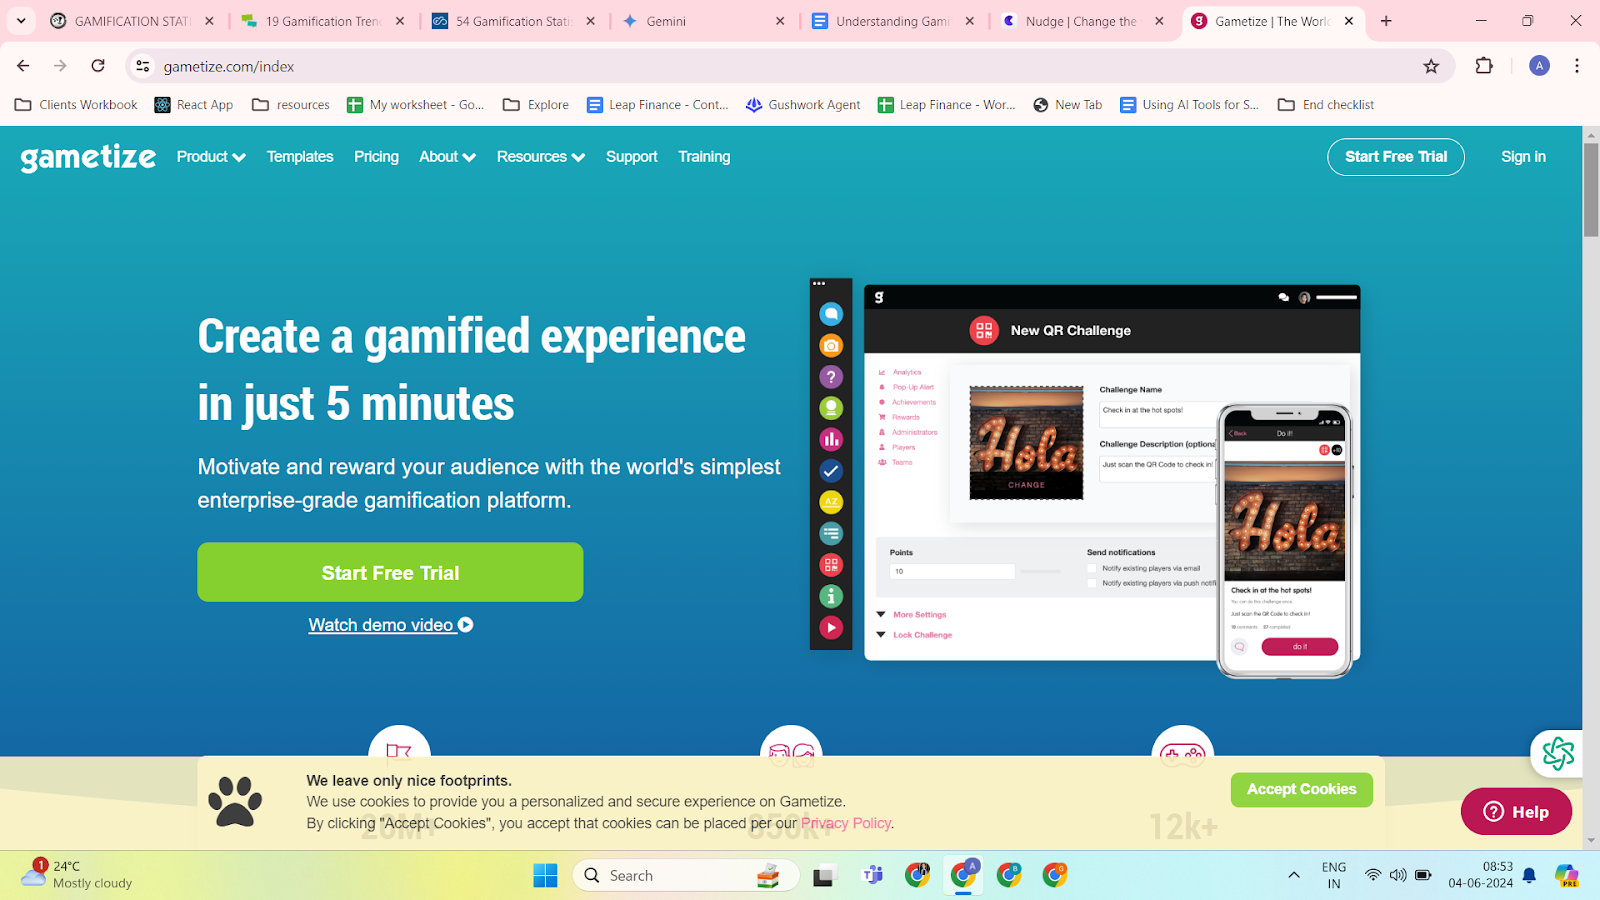
Task: Accept Cookies on the banner
Action: [1301, 789]
